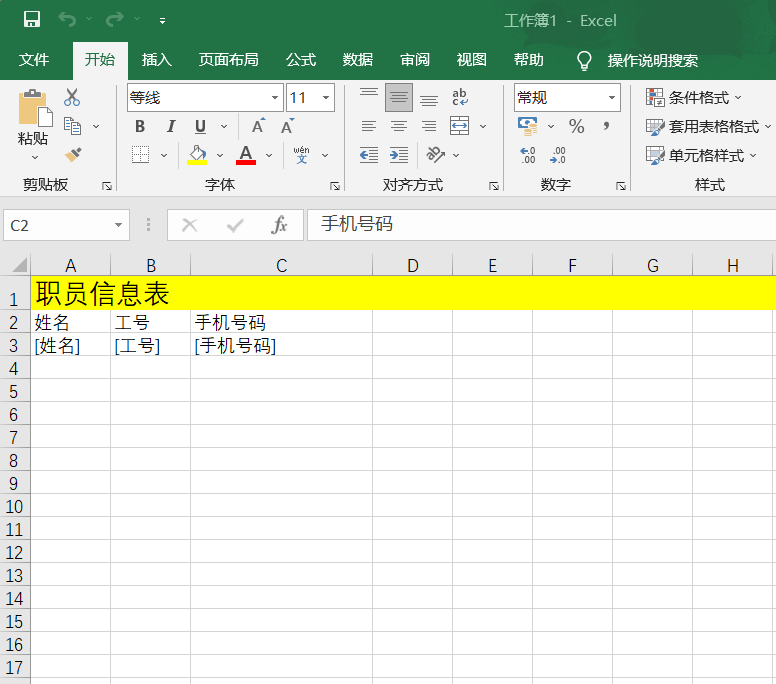The height and width of the screenshot is (684, 776).
Task: Click the Cut scissors icon
Action: click(x=72, y=98)
